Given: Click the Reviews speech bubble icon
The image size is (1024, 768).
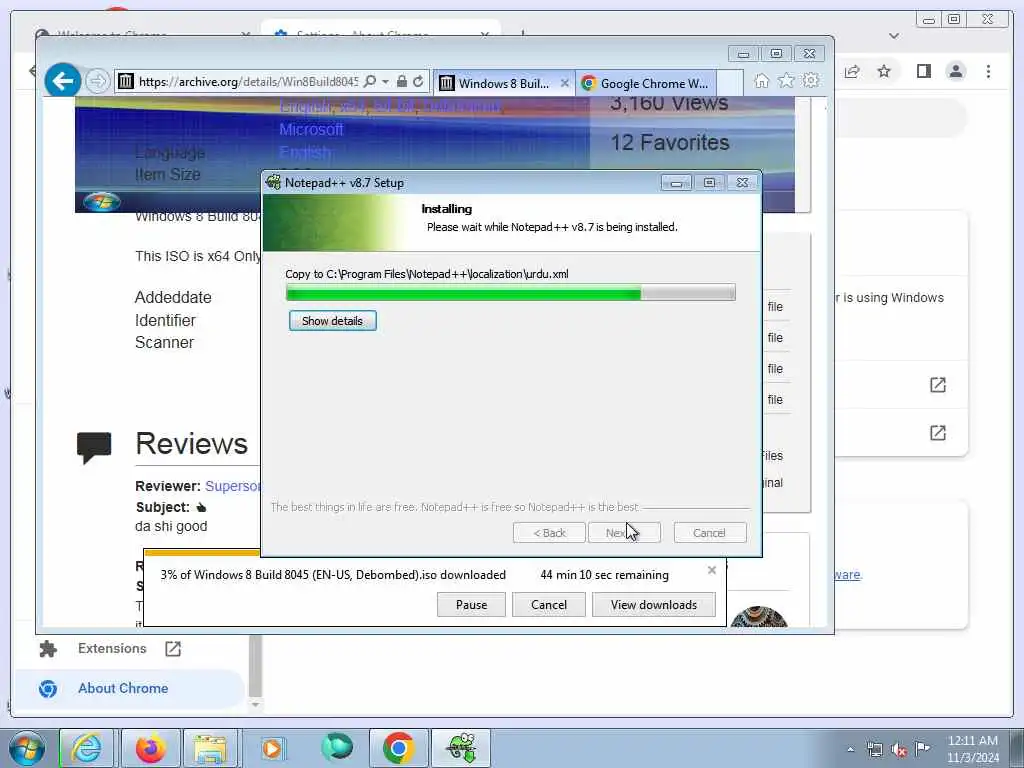Looking at the screenshot, I should pyautogui.click(x=94, y=447).
